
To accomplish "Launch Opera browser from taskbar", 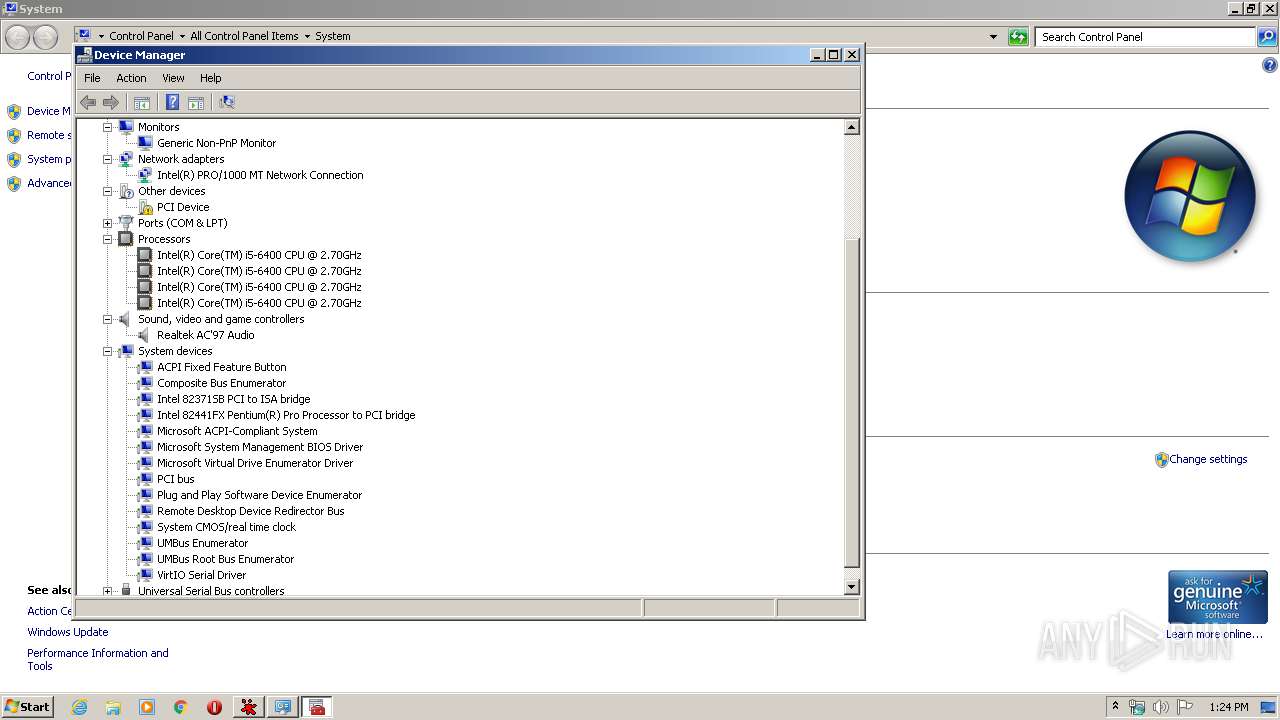I will coord(214,707).
